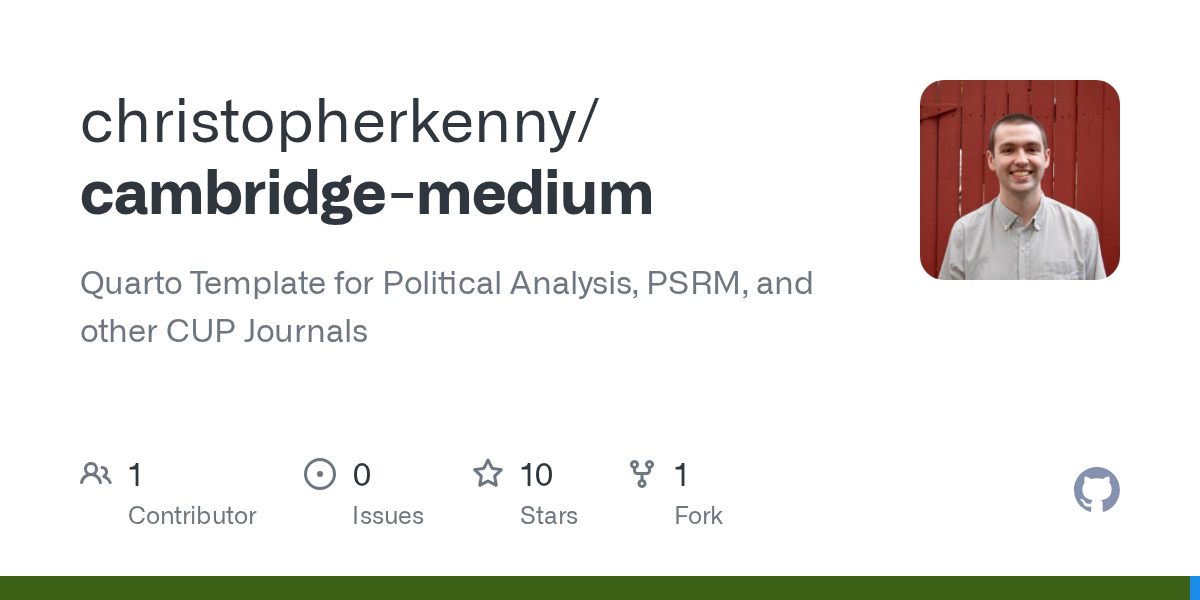Viewport: 1200px width, 600px height.
Task: Open the profile avatar photo
Action: [1019, 180]
